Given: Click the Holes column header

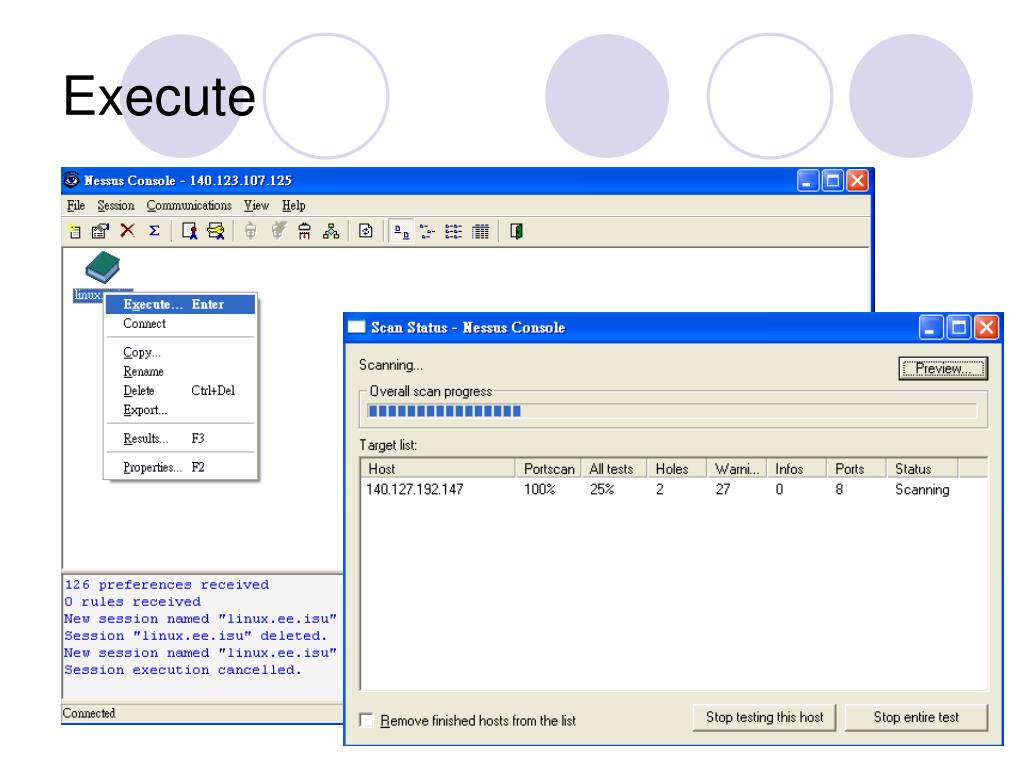Looking at the screenshot, I should 677,468.
